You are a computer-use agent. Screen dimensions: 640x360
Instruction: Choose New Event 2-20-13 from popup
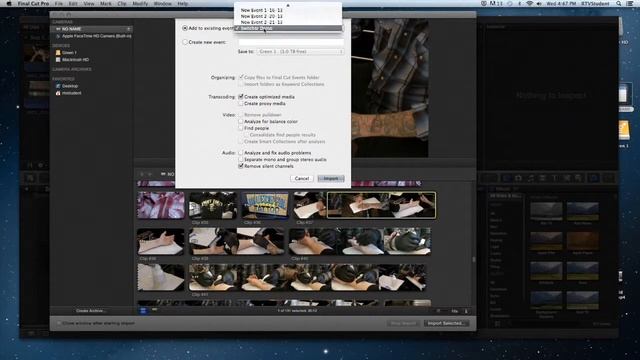click(288, 16)
